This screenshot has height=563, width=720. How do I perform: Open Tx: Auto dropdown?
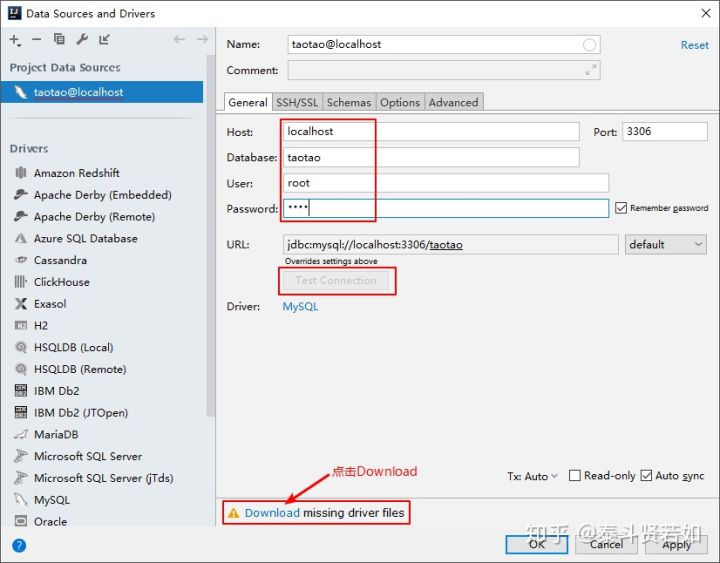[x=532, y=476]
